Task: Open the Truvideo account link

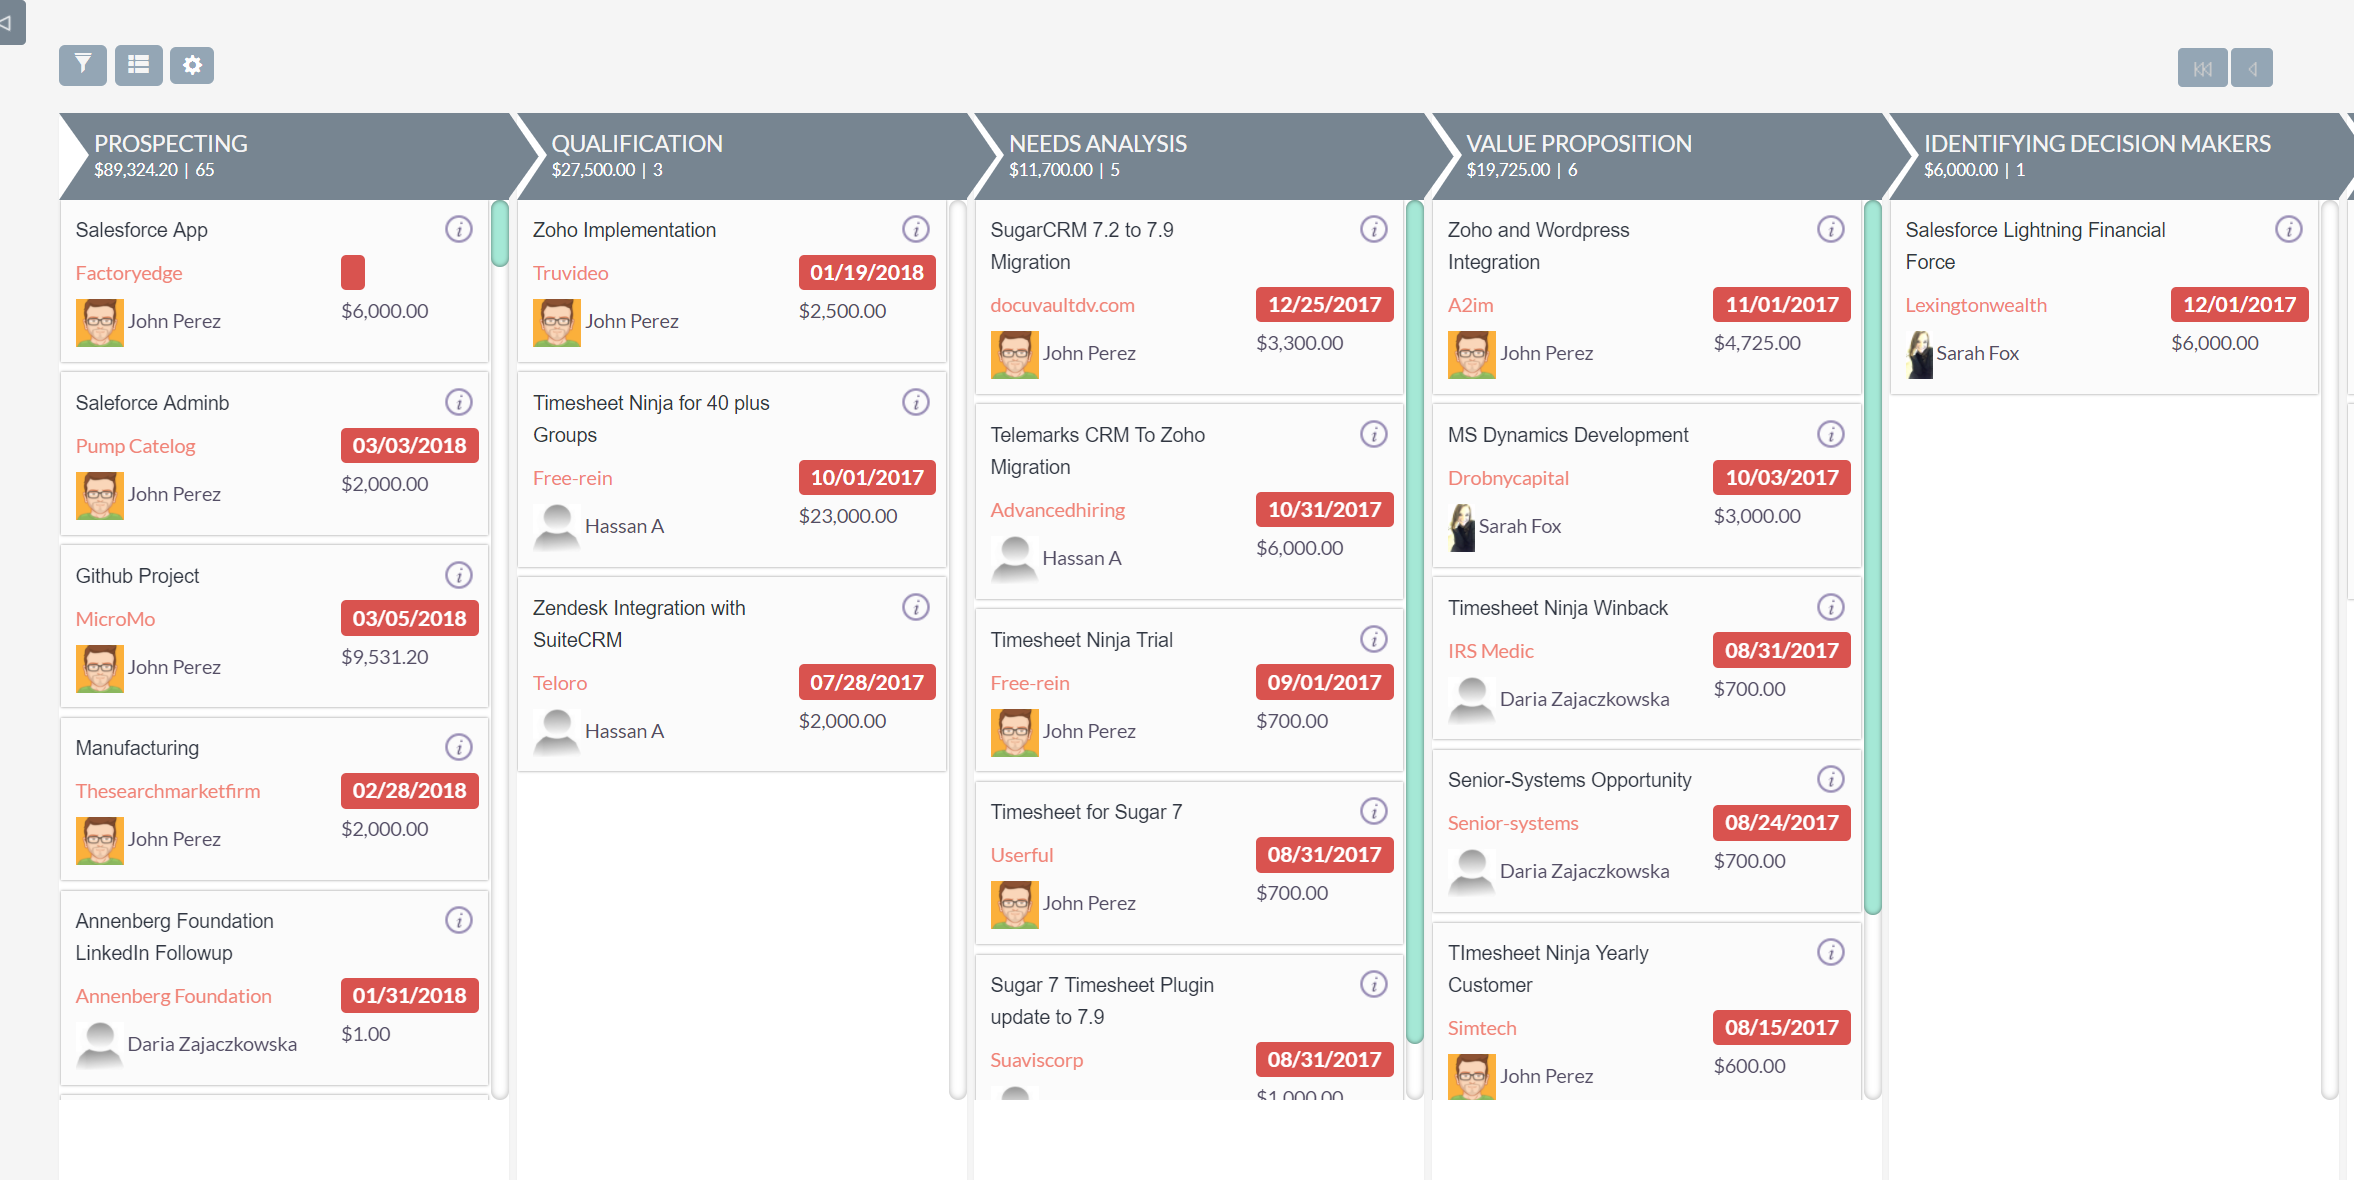Action: (570, 273)
